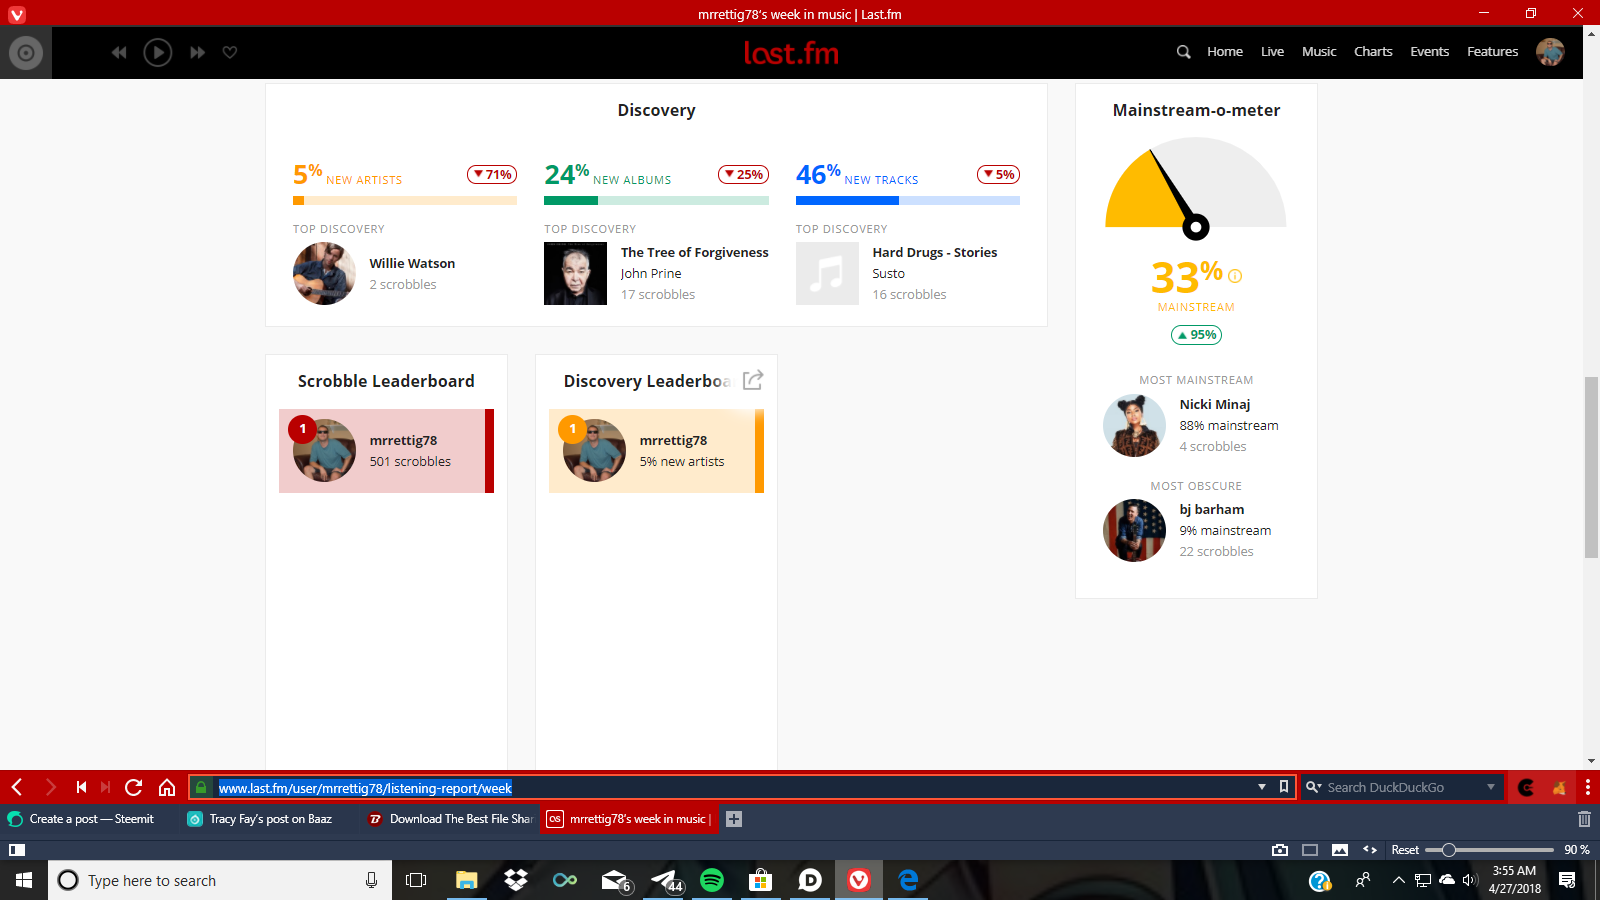Click the bj barham avatar image
The image size is (1600, 900).
pyautogui.click(x=1134, y=531)
